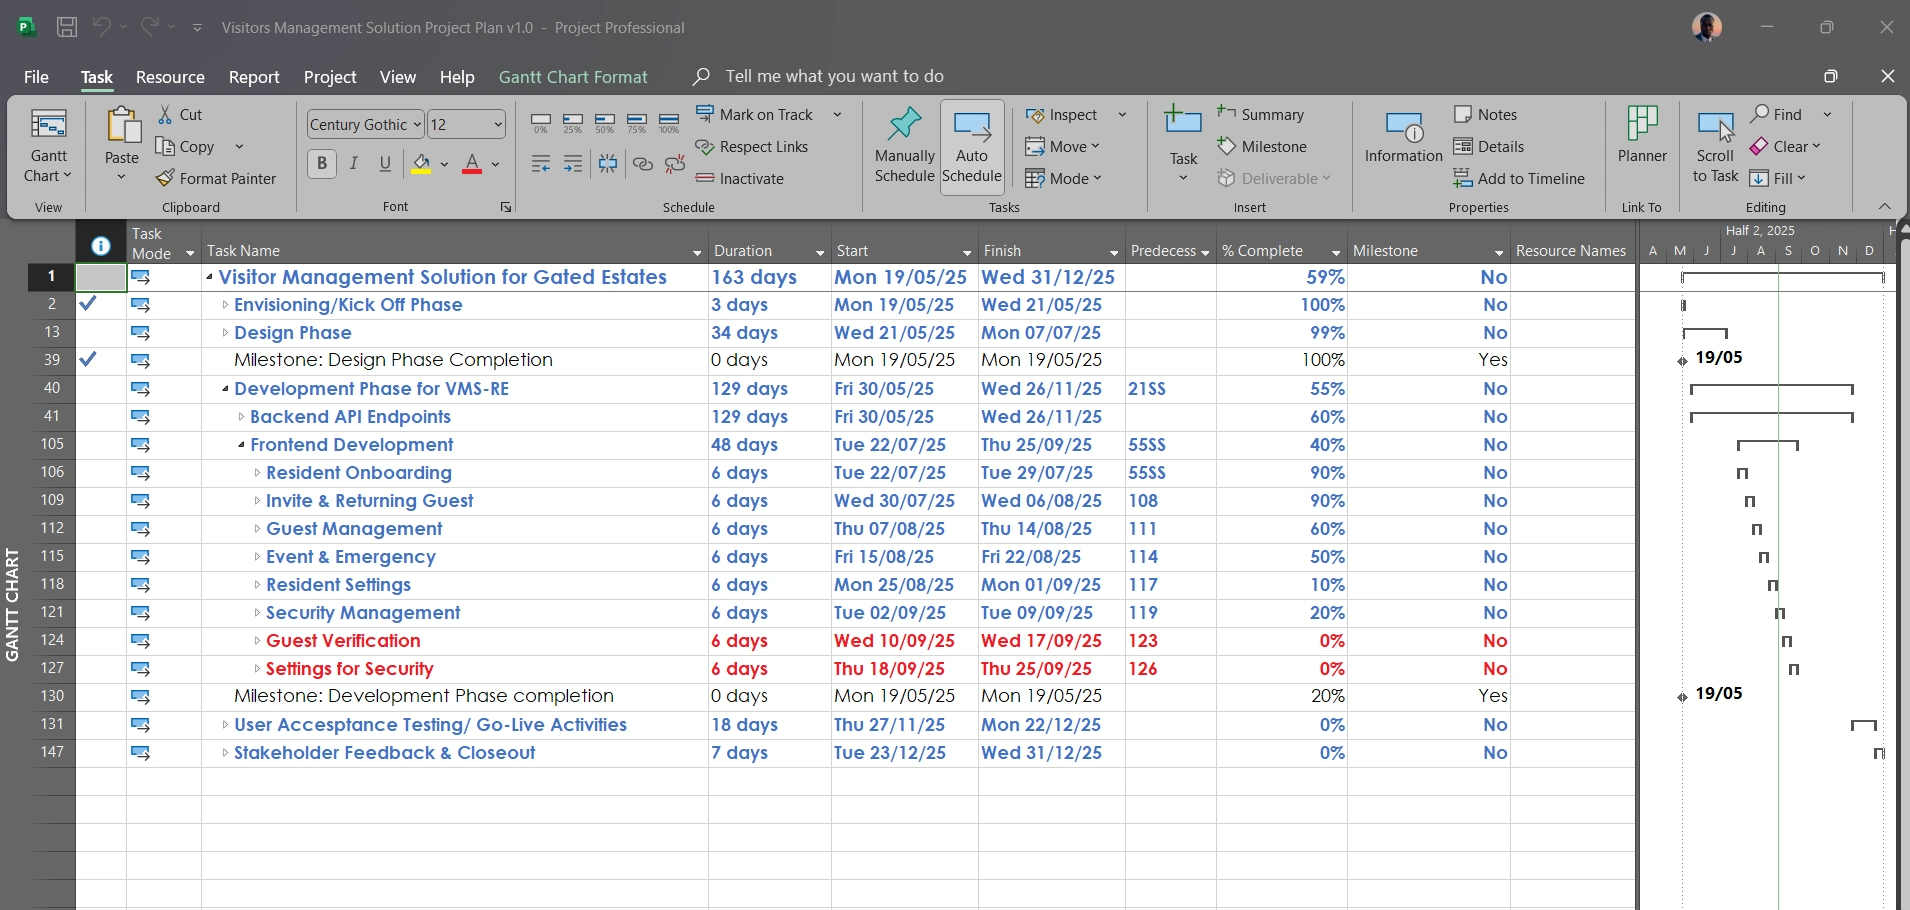Toggle Bold formatting
The width and height of the screenshot is (1910, 910).
pos(322,164)
